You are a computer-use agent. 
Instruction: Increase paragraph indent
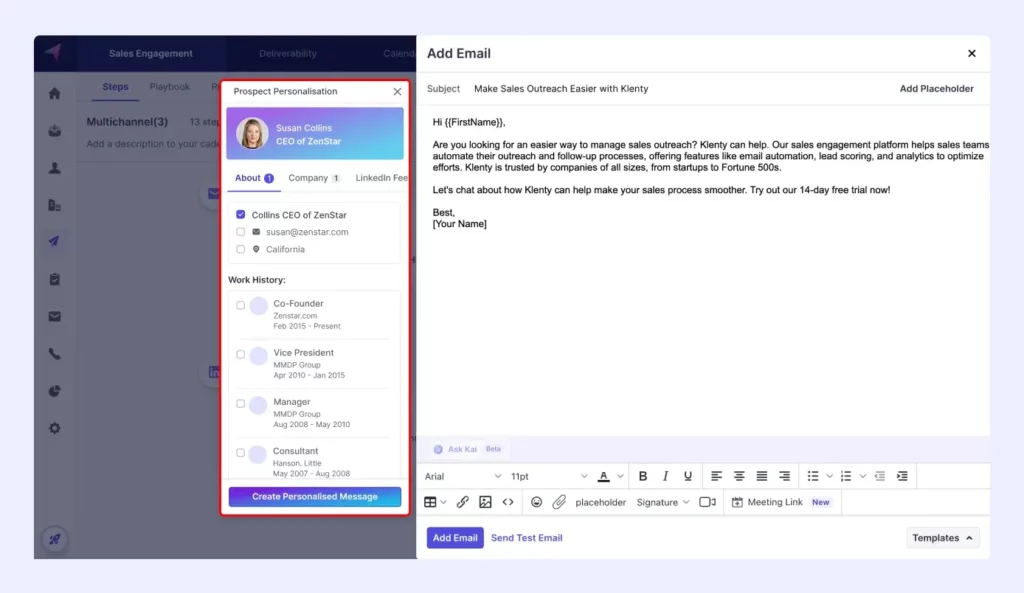click(902, 476)
